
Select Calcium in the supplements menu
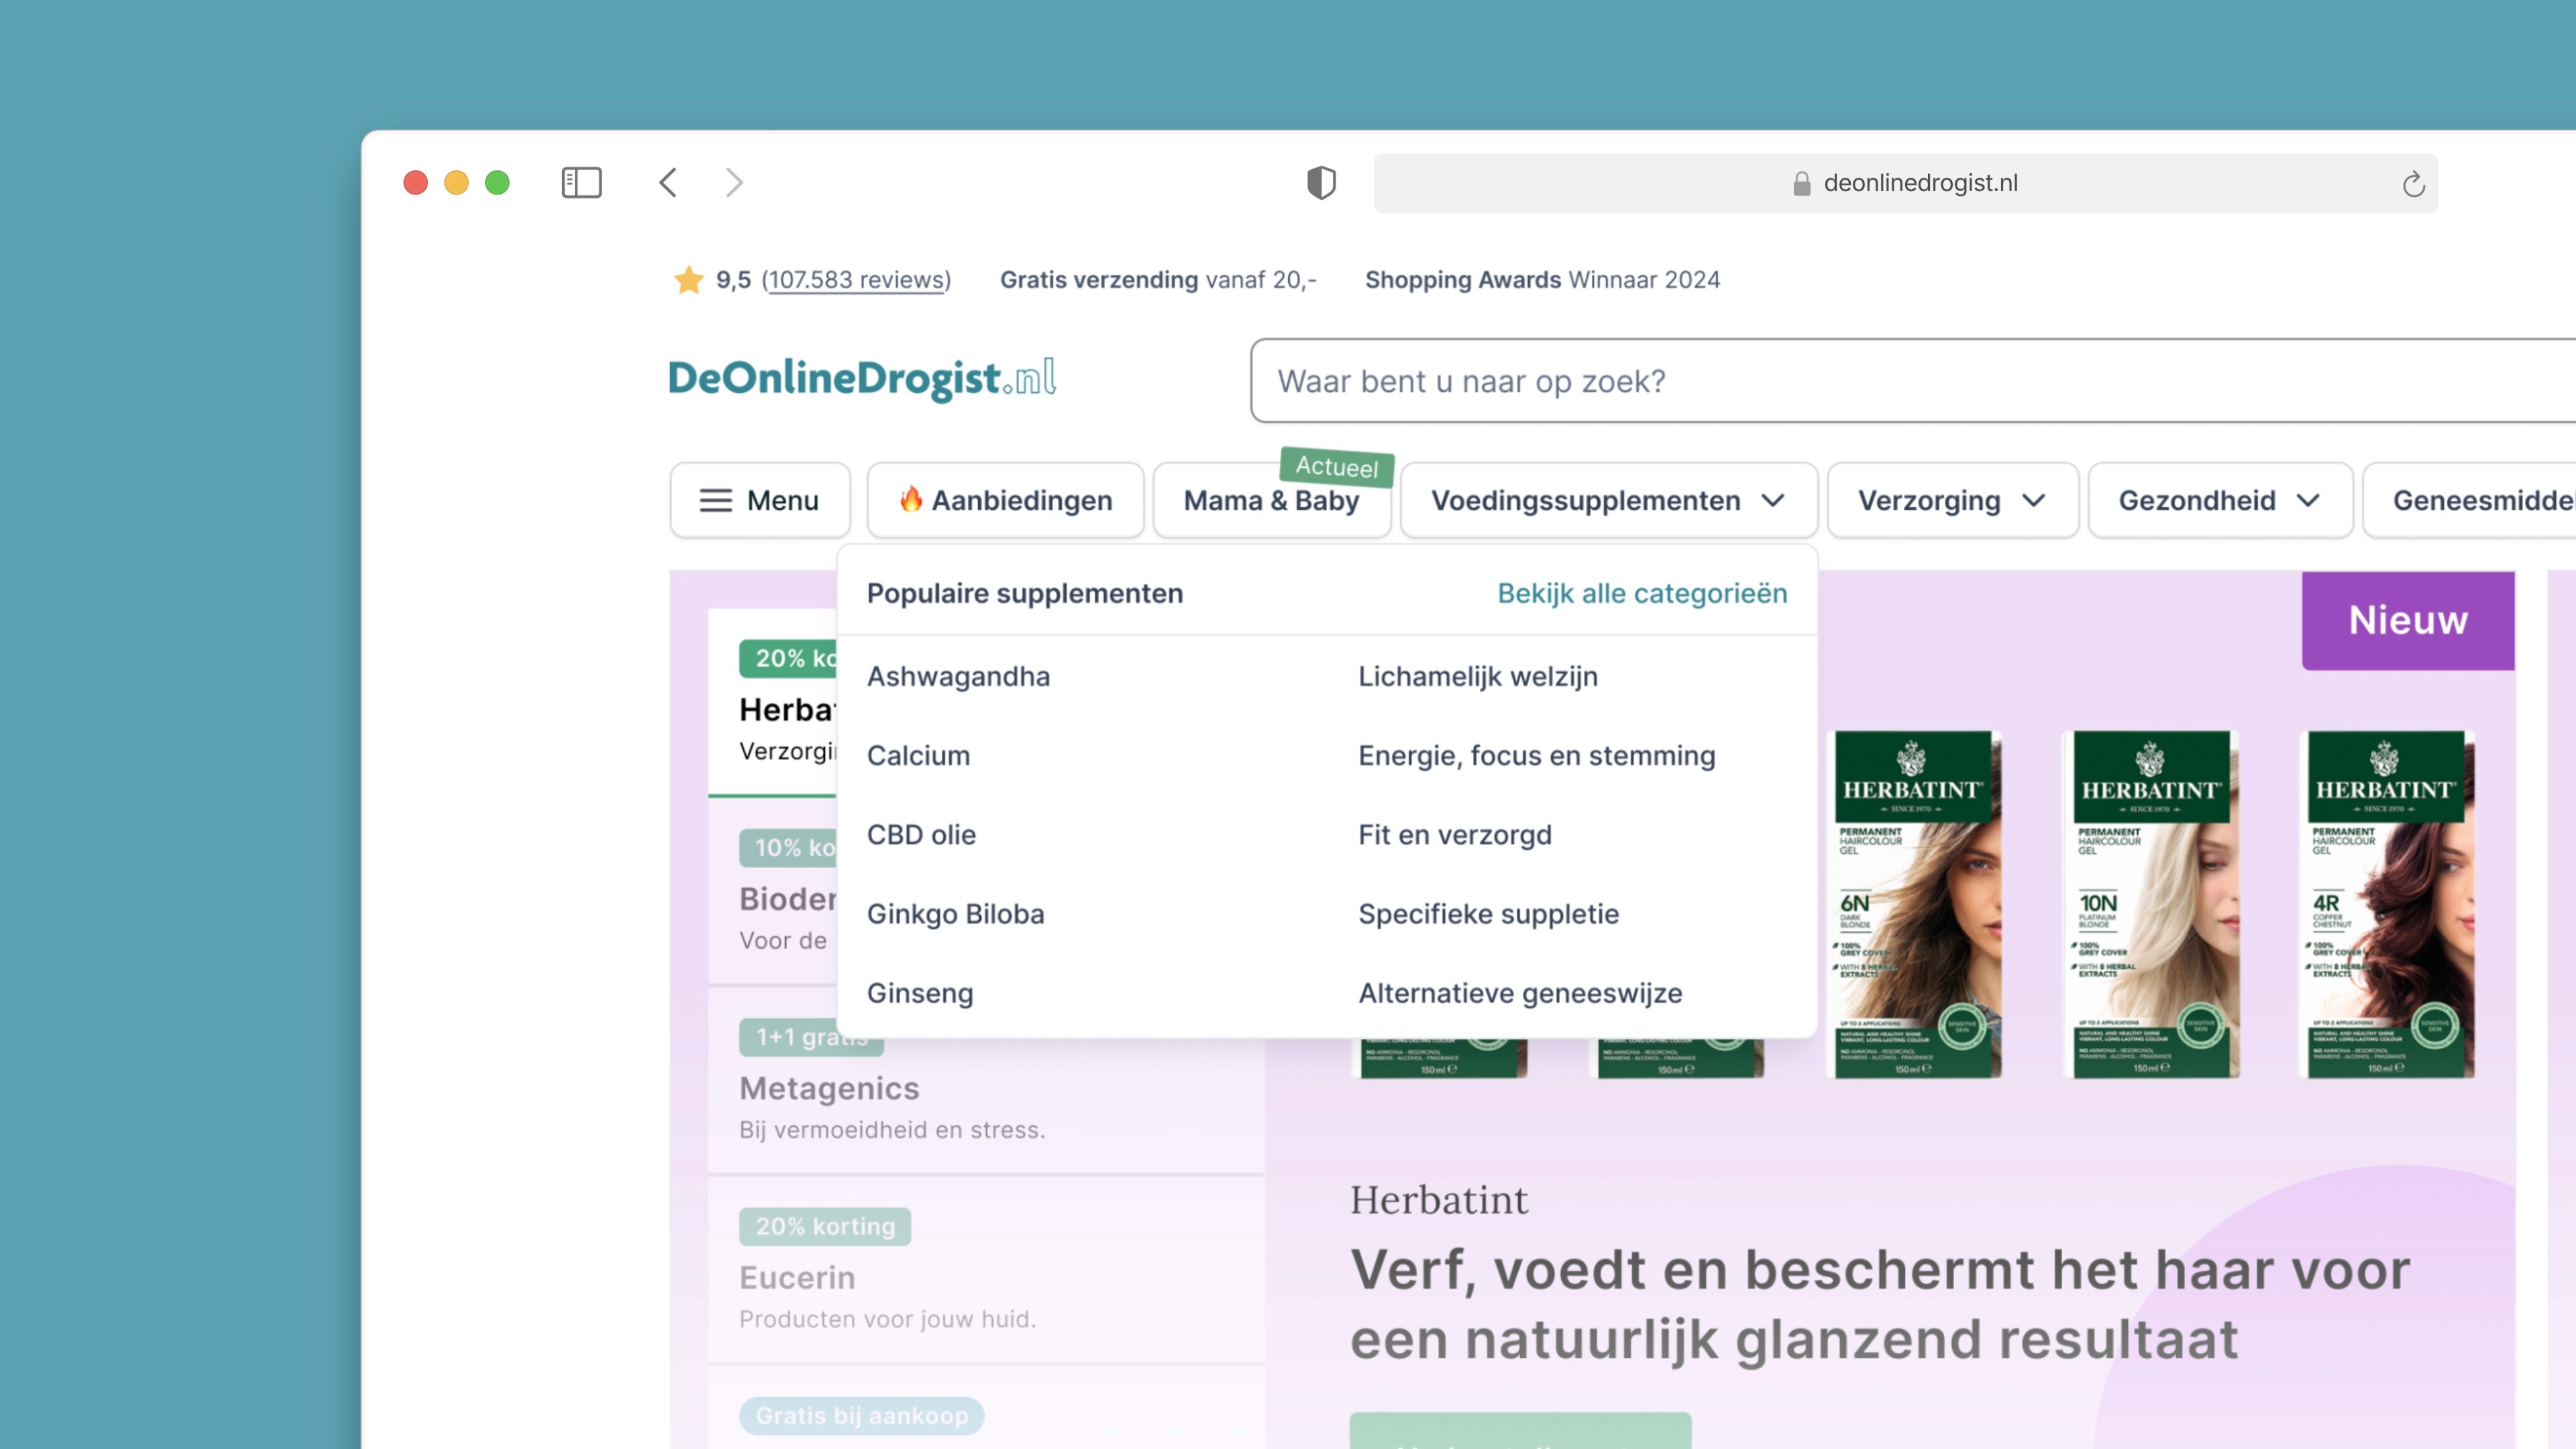[x=918, y=755]
